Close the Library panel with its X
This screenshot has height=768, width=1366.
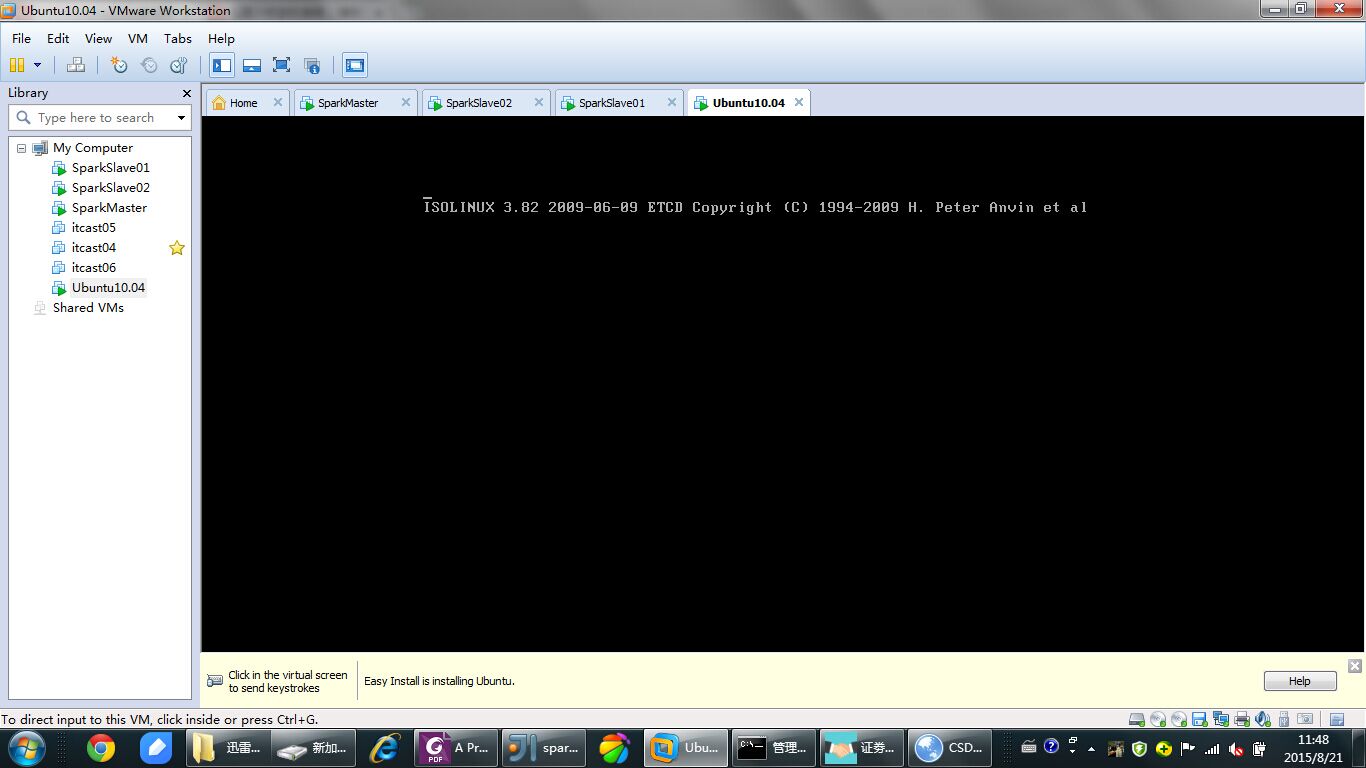coord(186,93)
